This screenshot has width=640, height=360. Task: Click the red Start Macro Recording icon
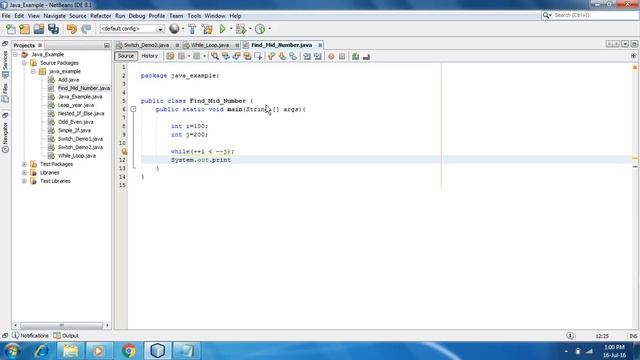(x=331, y=56)
